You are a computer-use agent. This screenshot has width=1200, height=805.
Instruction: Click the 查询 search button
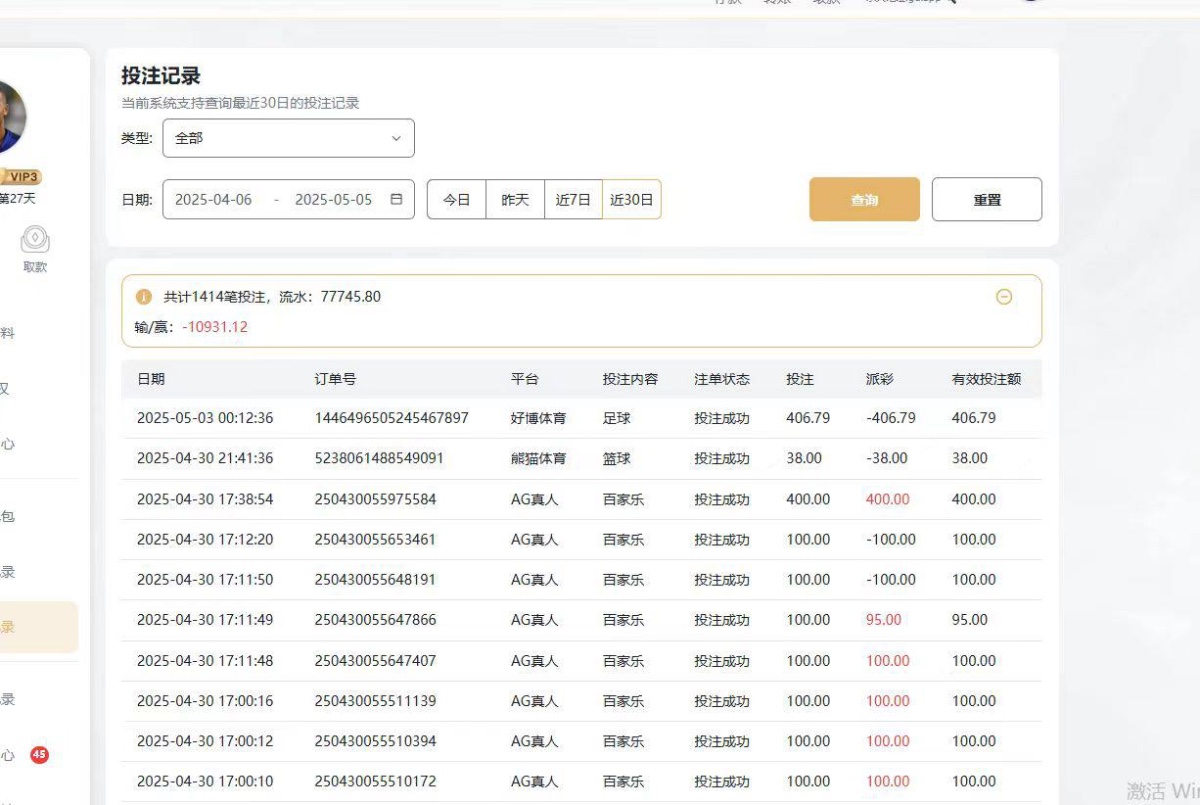pos(864,199)
